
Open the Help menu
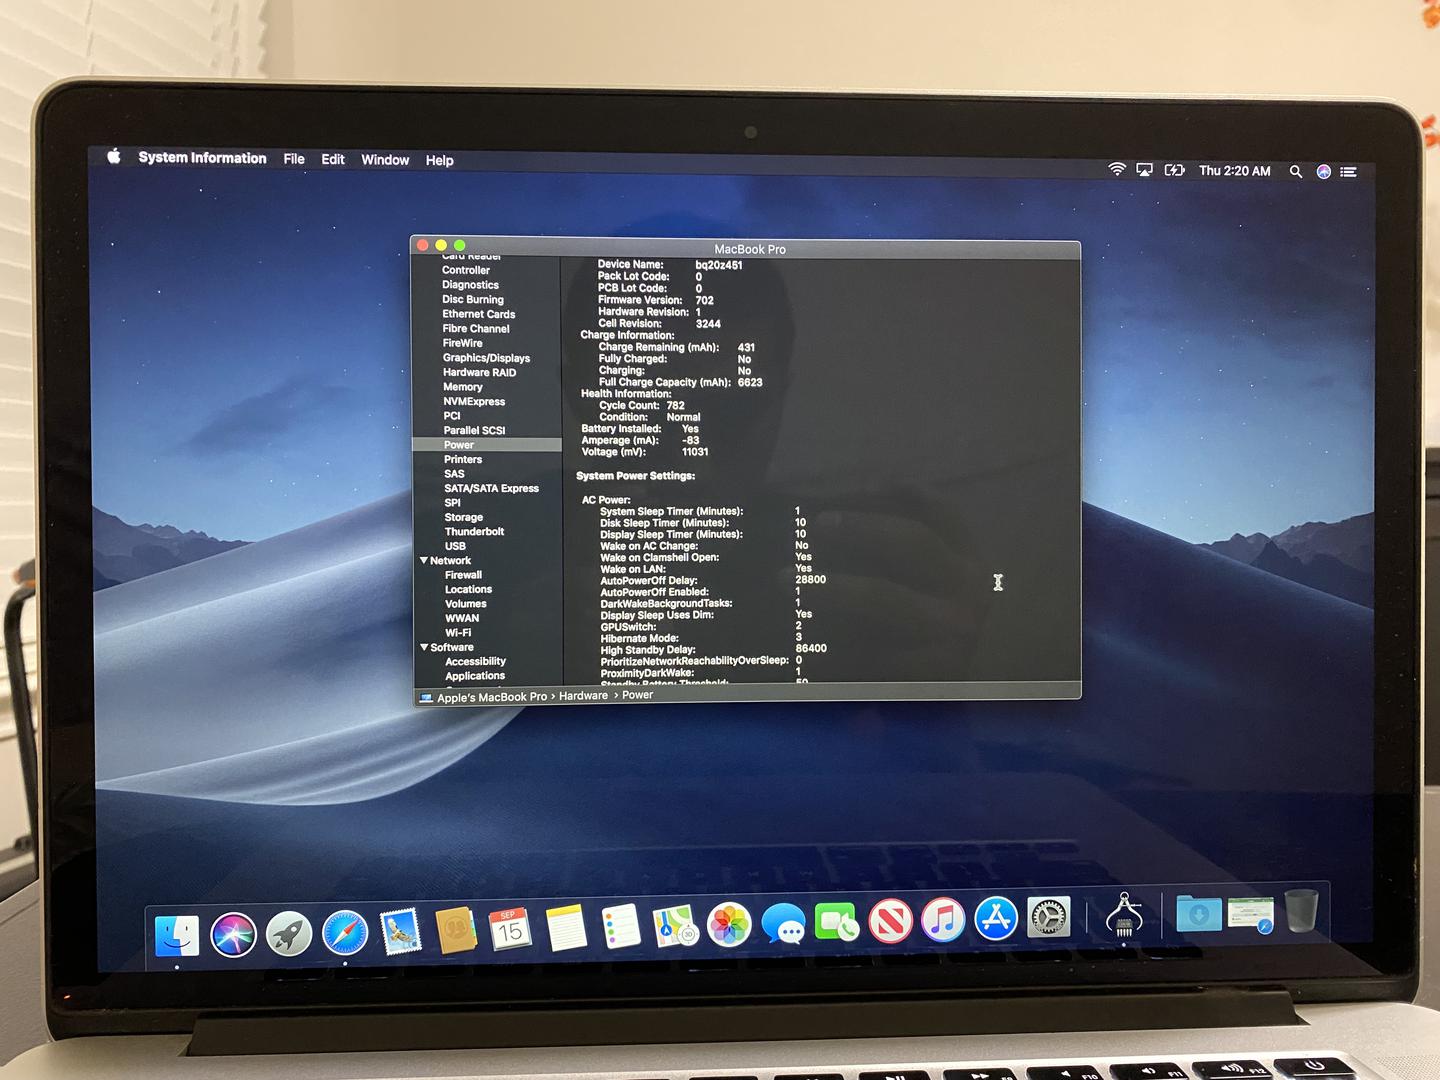click(439, 160)
